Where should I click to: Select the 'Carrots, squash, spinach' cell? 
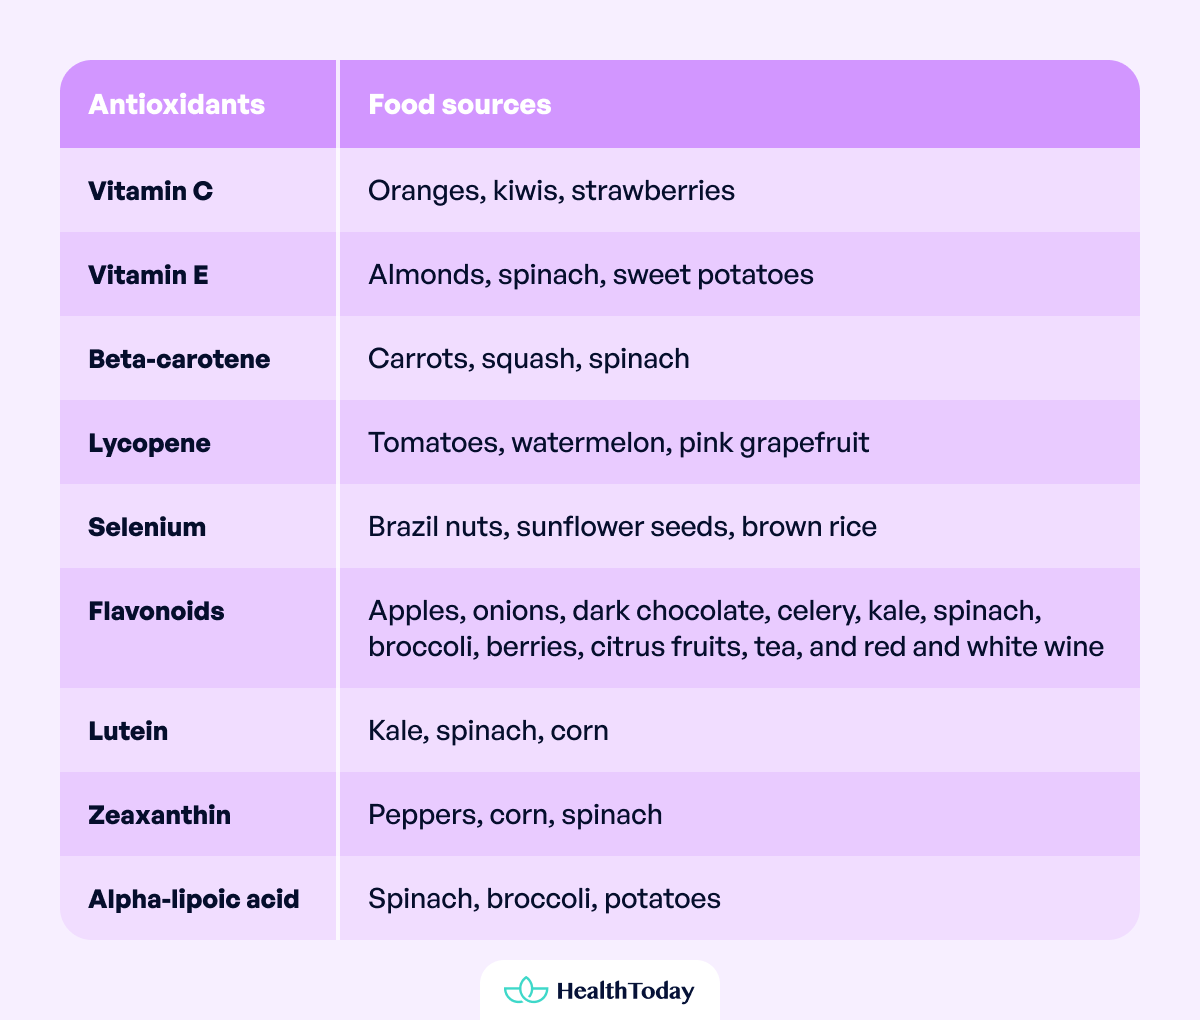tap(529, 359)
